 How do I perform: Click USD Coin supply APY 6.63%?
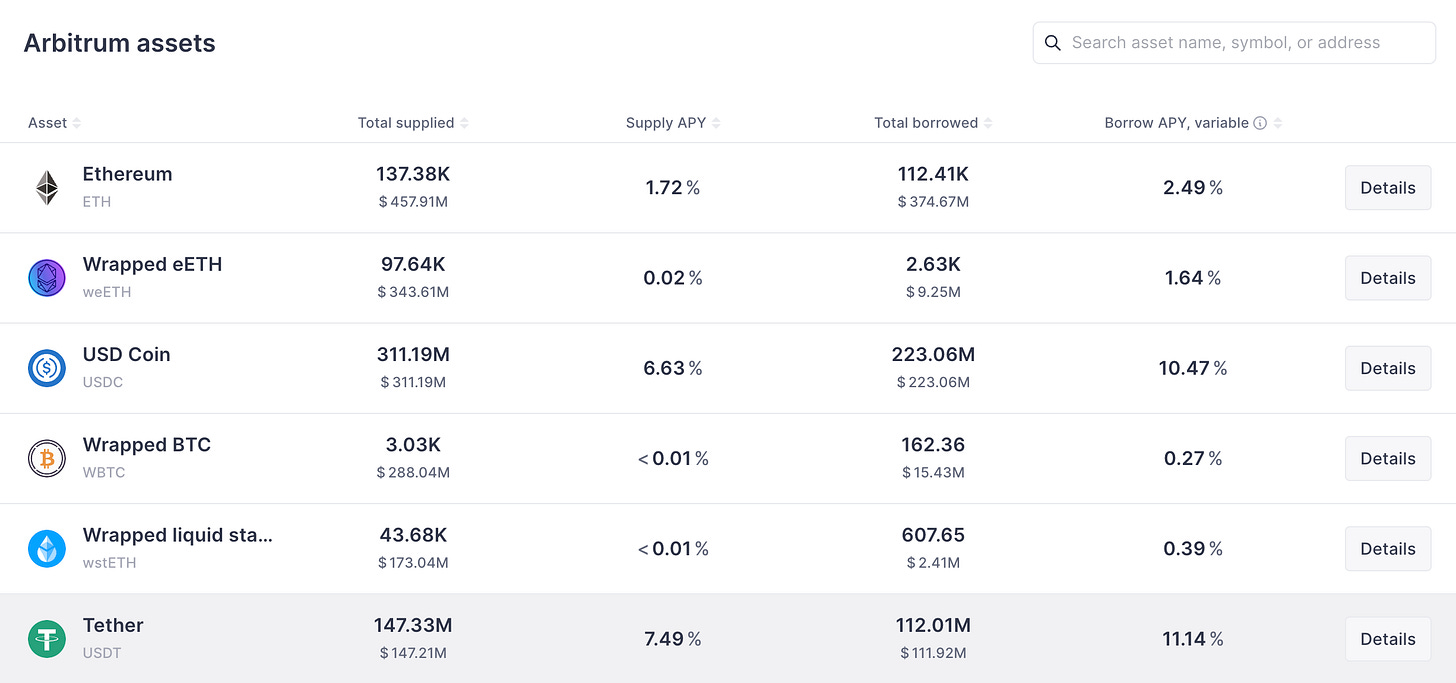(673, 368)
